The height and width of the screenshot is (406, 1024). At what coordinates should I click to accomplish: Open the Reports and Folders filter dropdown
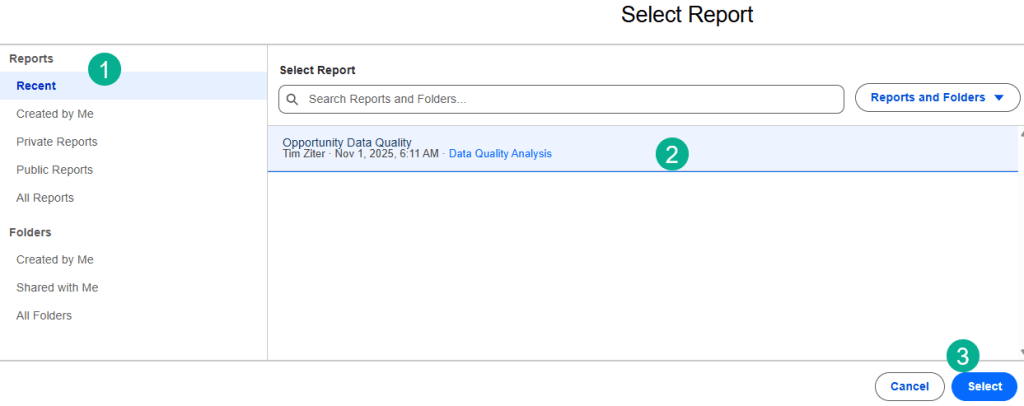pyautogui.click(x=937, y=98)
